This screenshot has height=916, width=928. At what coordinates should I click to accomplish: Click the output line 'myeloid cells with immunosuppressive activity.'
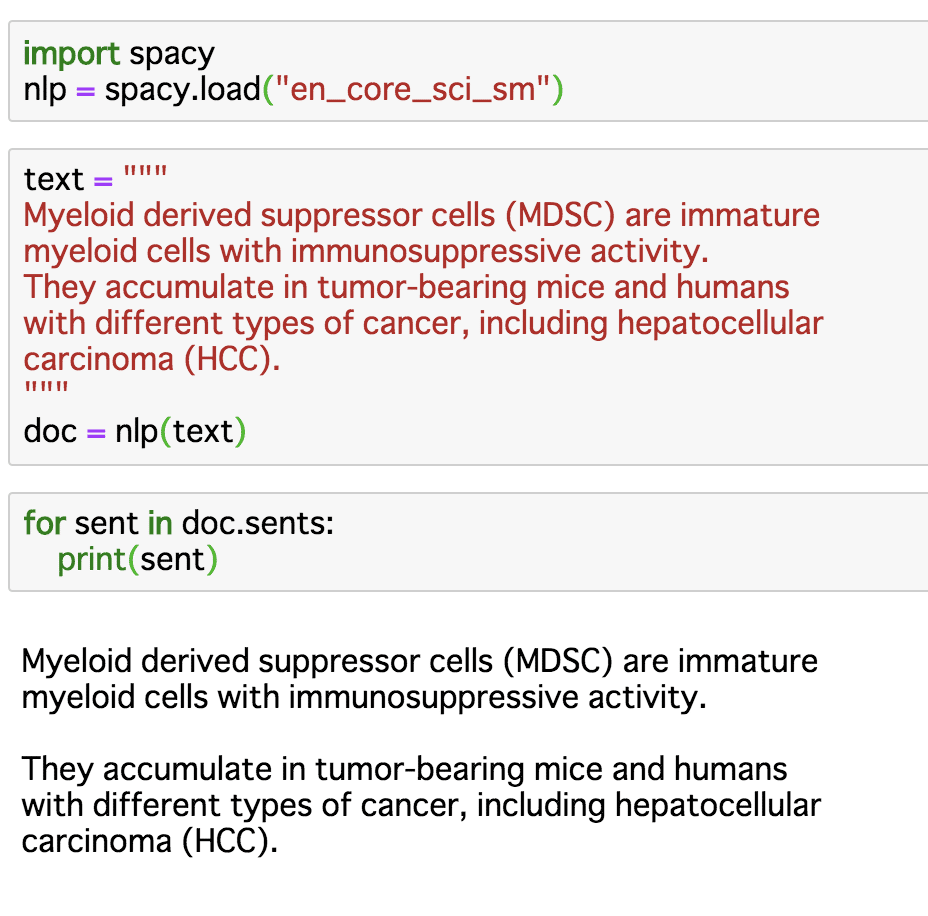coord(364,697)
